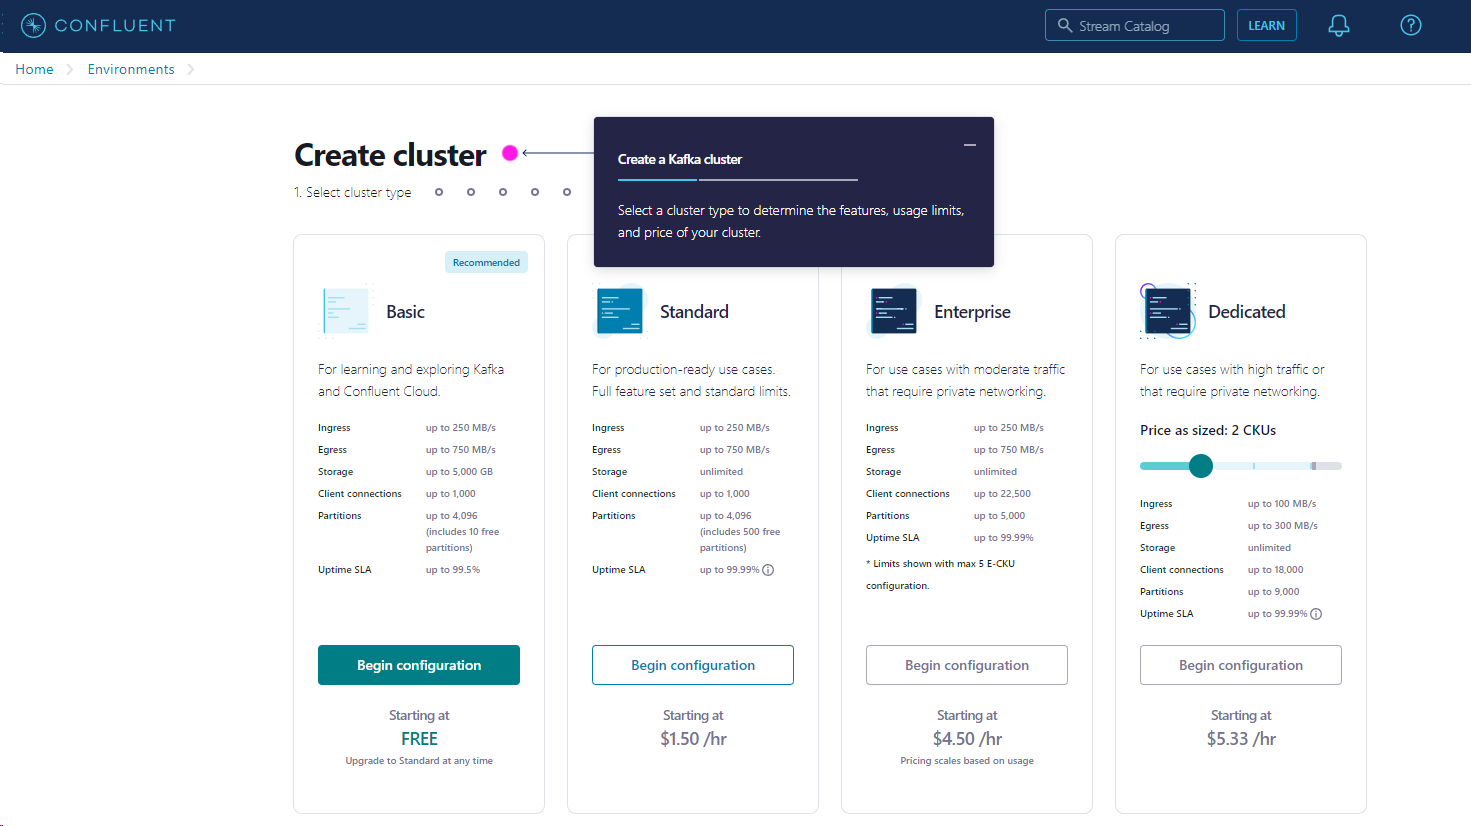Viewport: 1471px width, 826px height.
Task: Click the $1.50 /hr price
Action: coord(693,739)
